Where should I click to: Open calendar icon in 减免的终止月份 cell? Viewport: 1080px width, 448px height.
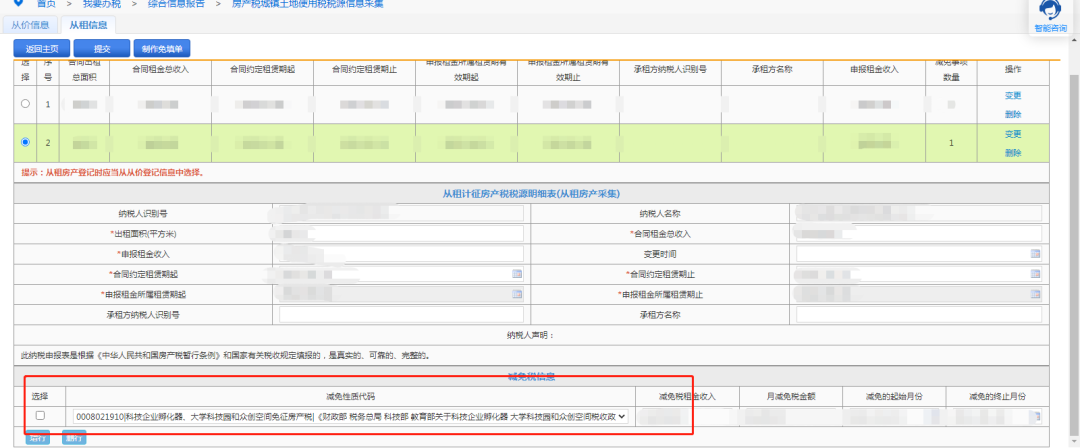(1035, 416)
